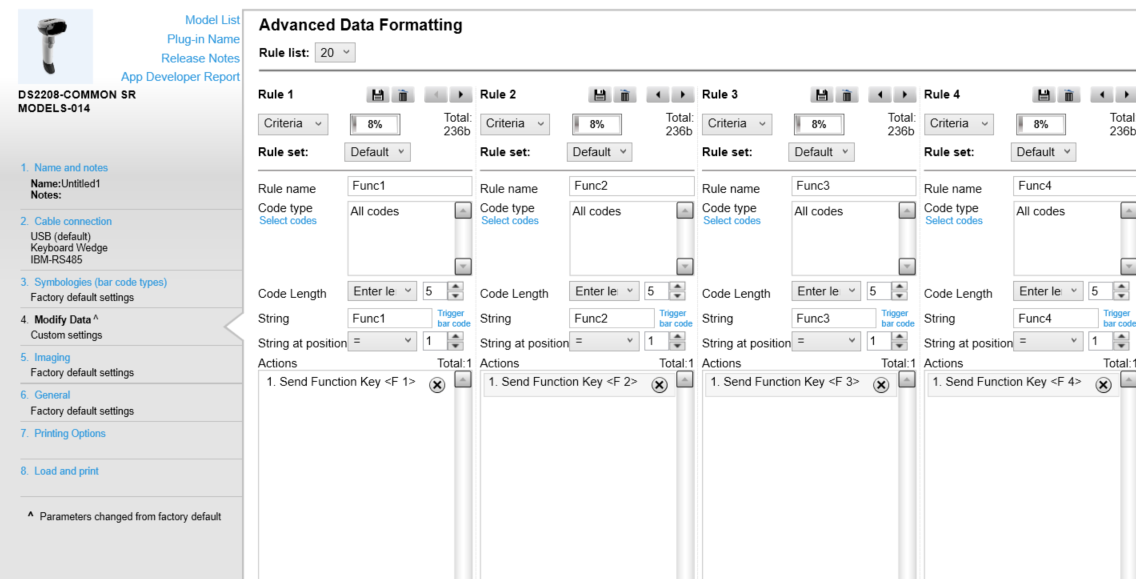
Task: Move Rule 4 using its left arrow icon
Action: click(1101, 94)
